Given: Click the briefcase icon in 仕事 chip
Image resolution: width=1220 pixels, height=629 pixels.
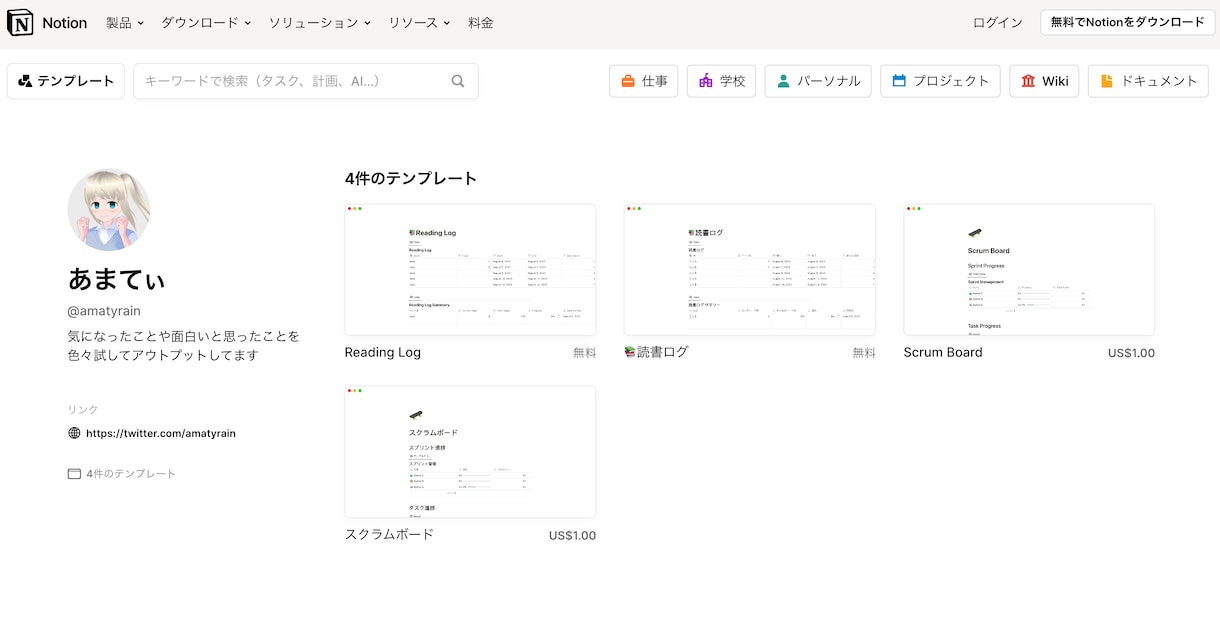Looking at the screenshot, I should 628,81.
